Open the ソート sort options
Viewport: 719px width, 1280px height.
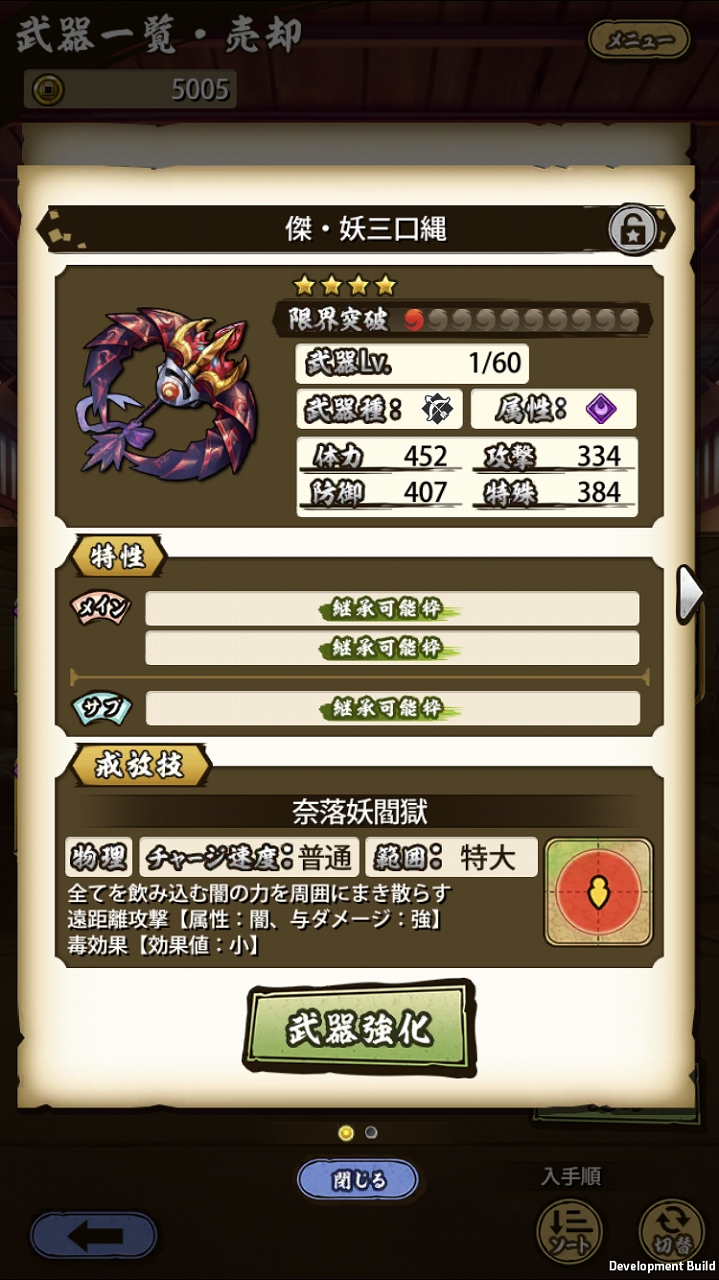[569, 1228]
